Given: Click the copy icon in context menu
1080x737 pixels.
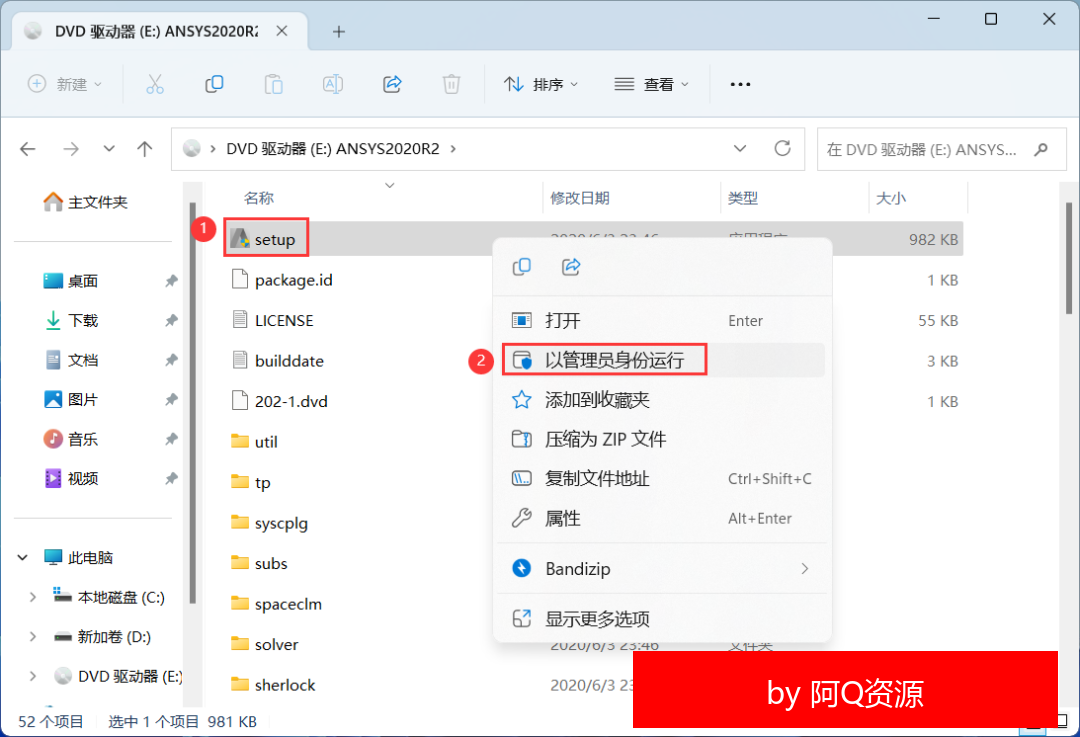Looking at the screenshot, I should click(x=521, y=267).
